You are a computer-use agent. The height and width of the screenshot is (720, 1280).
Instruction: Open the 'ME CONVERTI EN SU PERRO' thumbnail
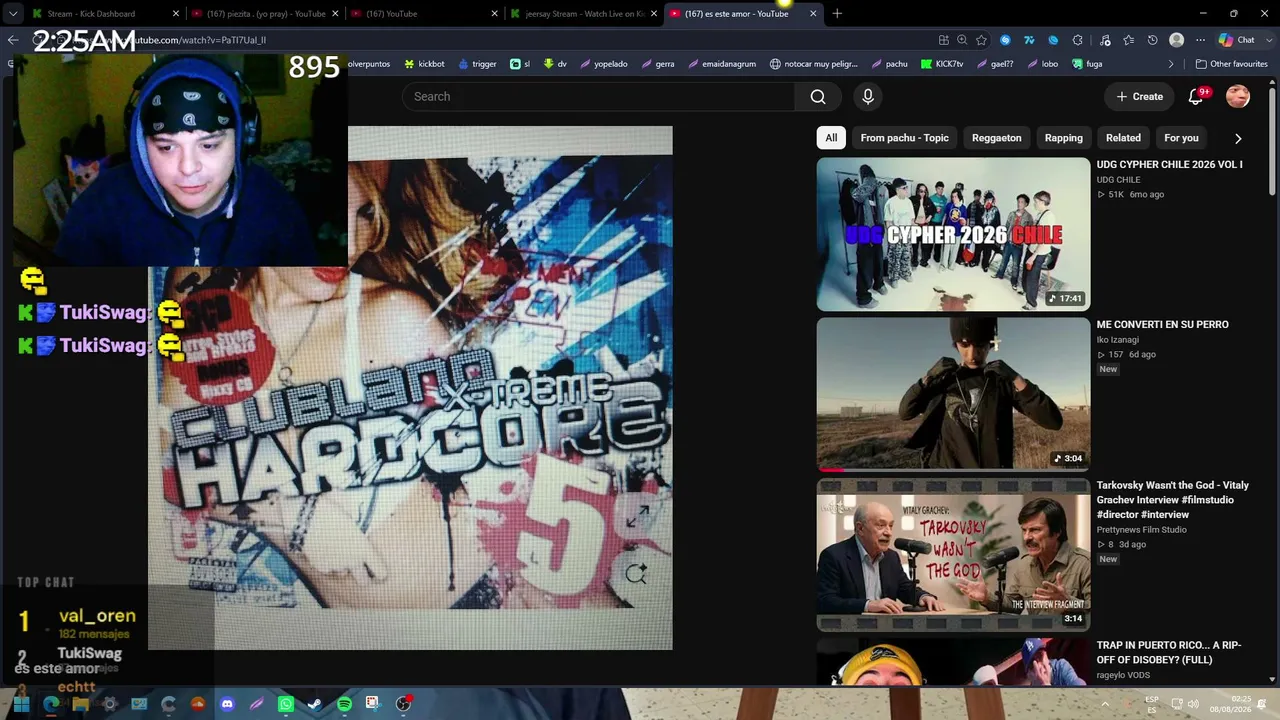coord(953,394)
